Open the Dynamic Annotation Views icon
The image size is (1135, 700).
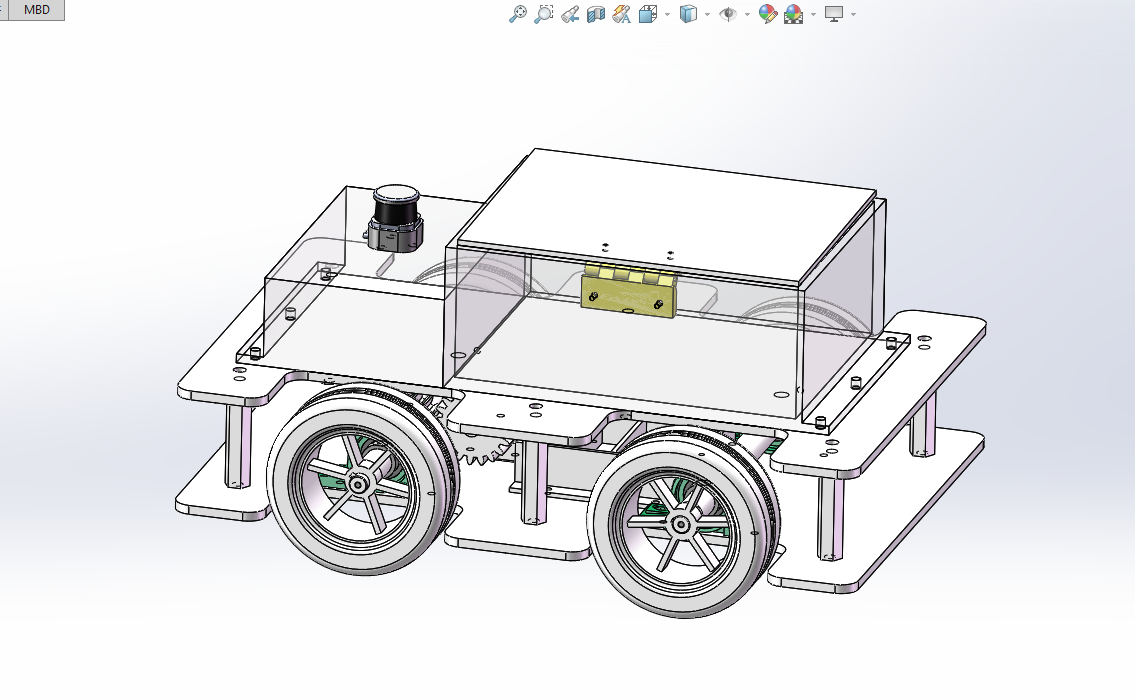(621, 14)
